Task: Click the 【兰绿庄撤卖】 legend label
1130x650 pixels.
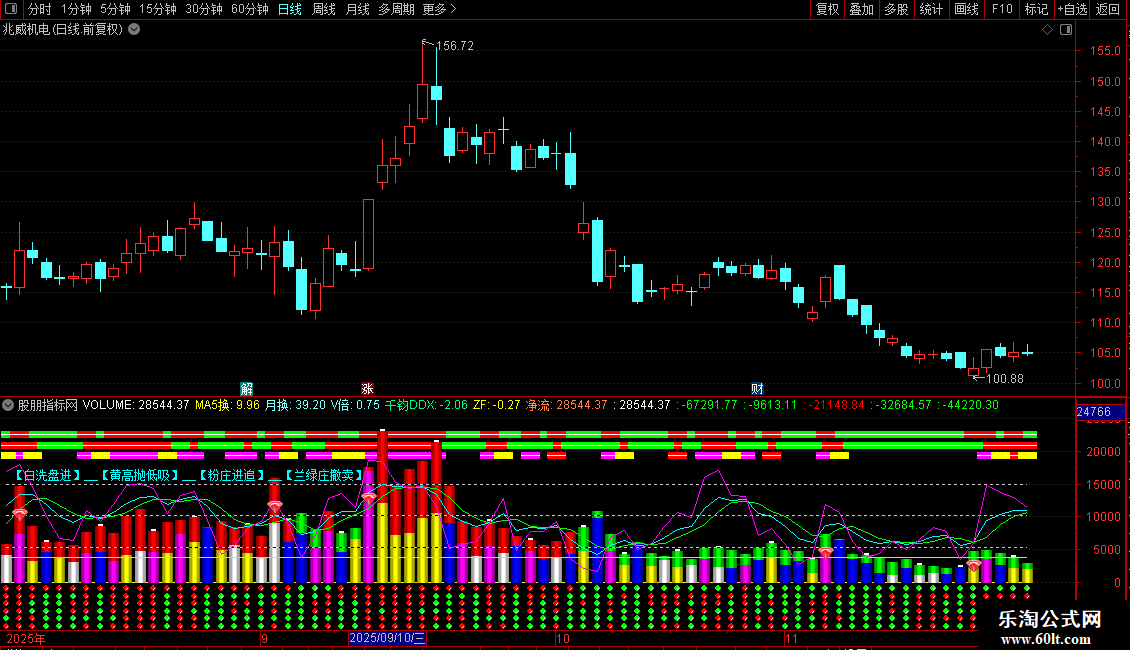Action: point(324,476)
